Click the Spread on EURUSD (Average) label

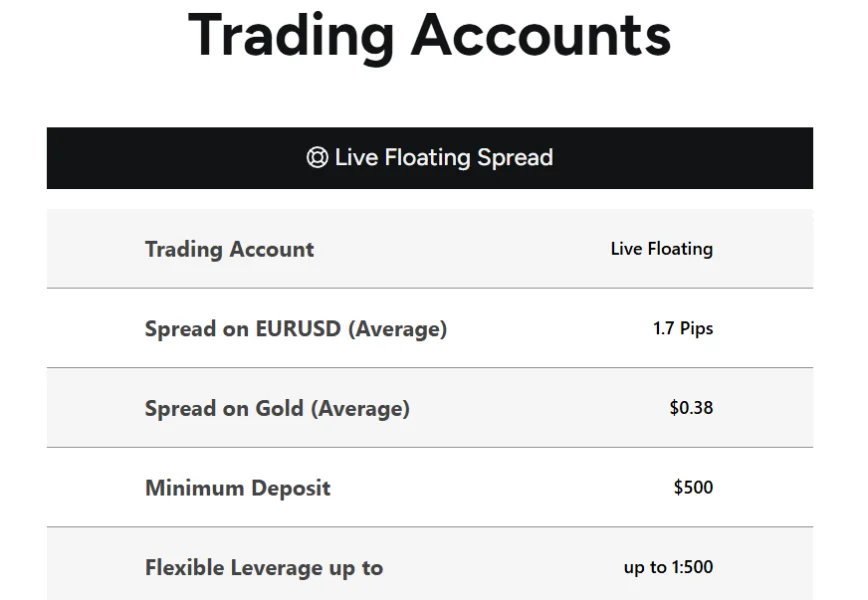pos(295,328)
